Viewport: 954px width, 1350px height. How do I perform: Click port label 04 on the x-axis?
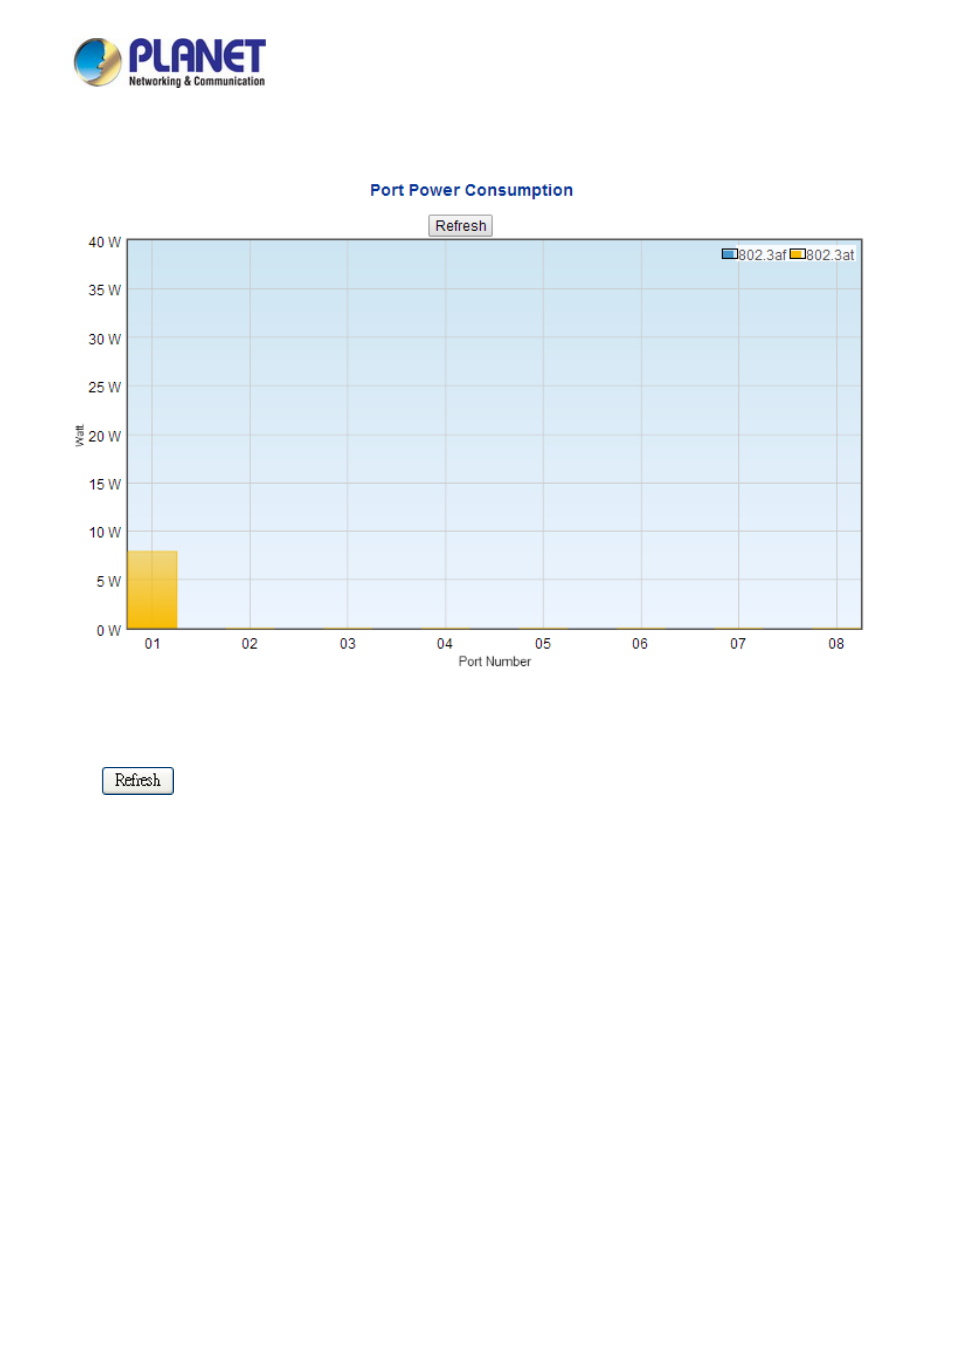445,644
